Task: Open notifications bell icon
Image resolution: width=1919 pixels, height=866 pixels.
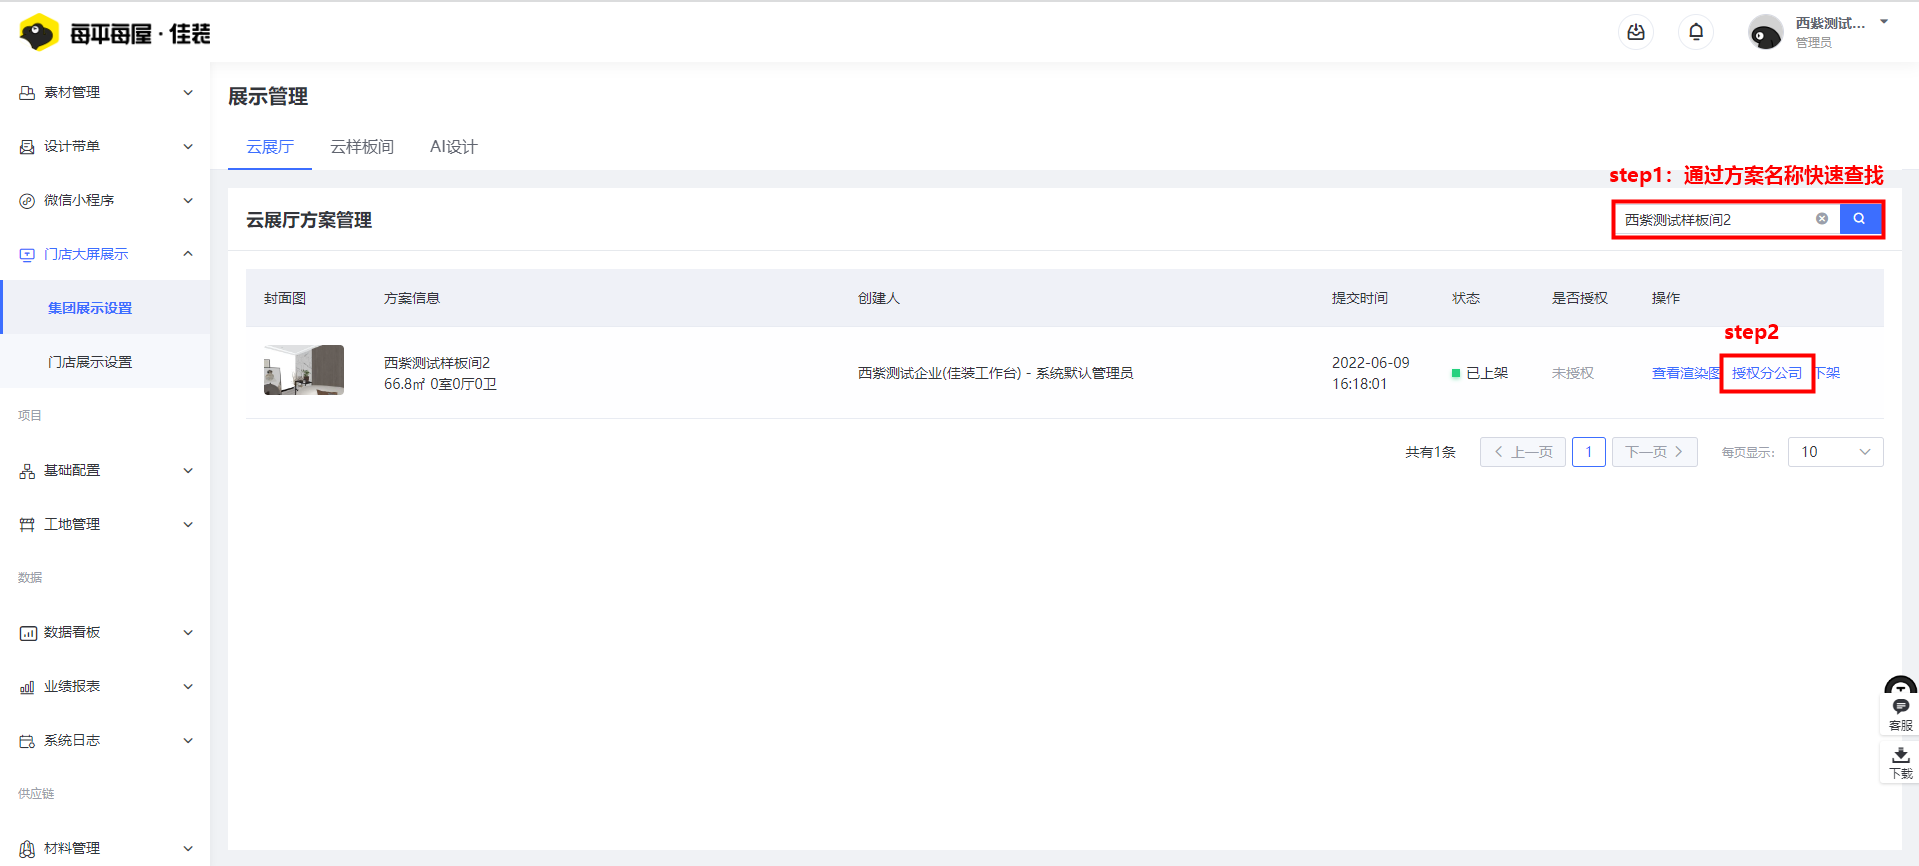Action: (x=1696, y=33)
